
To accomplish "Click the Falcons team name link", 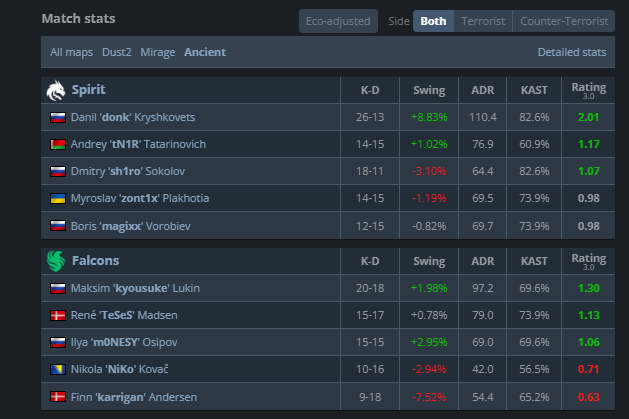I will click(x=95, y=261).
